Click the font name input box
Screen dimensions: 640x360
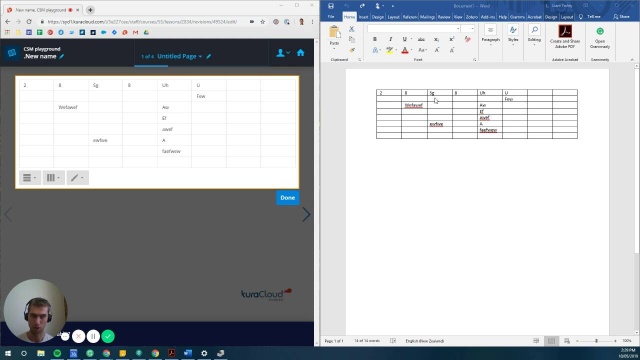413,29
